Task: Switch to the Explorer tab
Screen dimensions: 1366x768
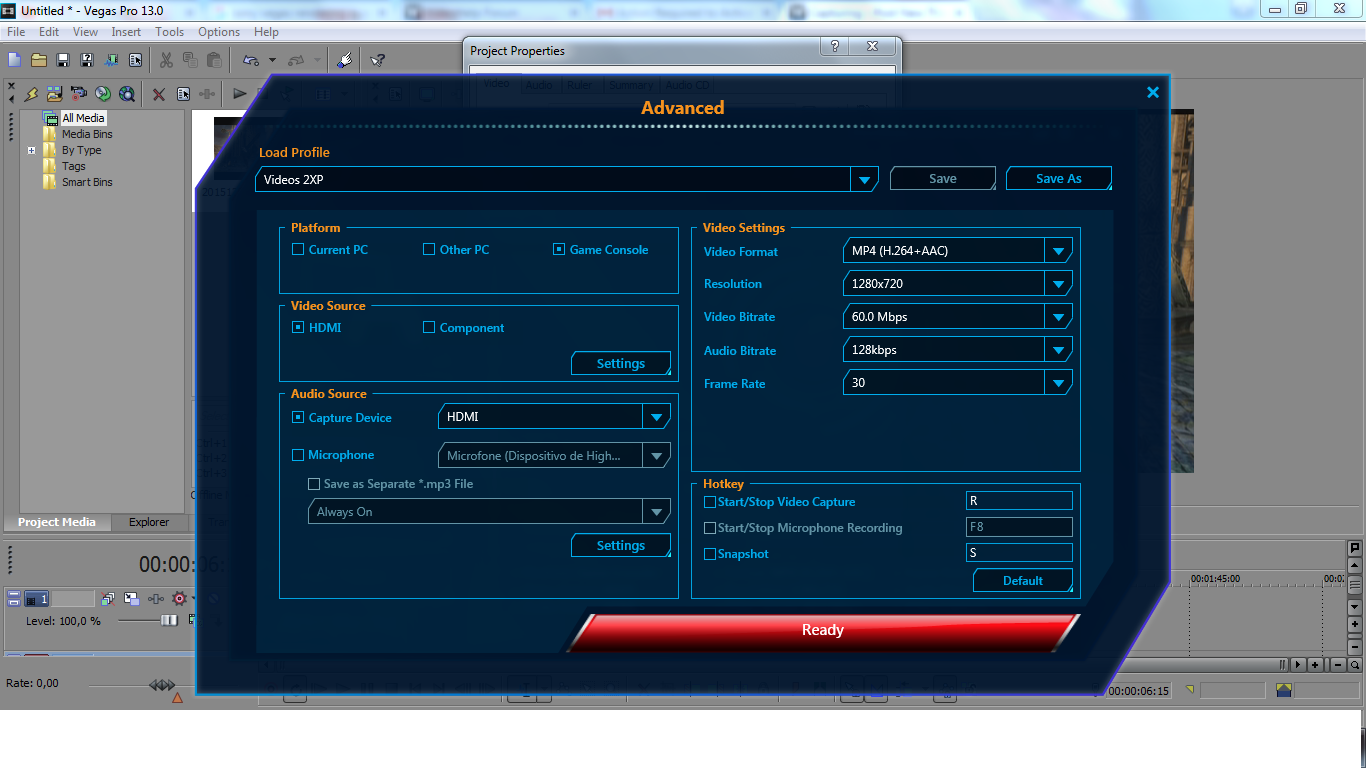Action: point(149,522)
